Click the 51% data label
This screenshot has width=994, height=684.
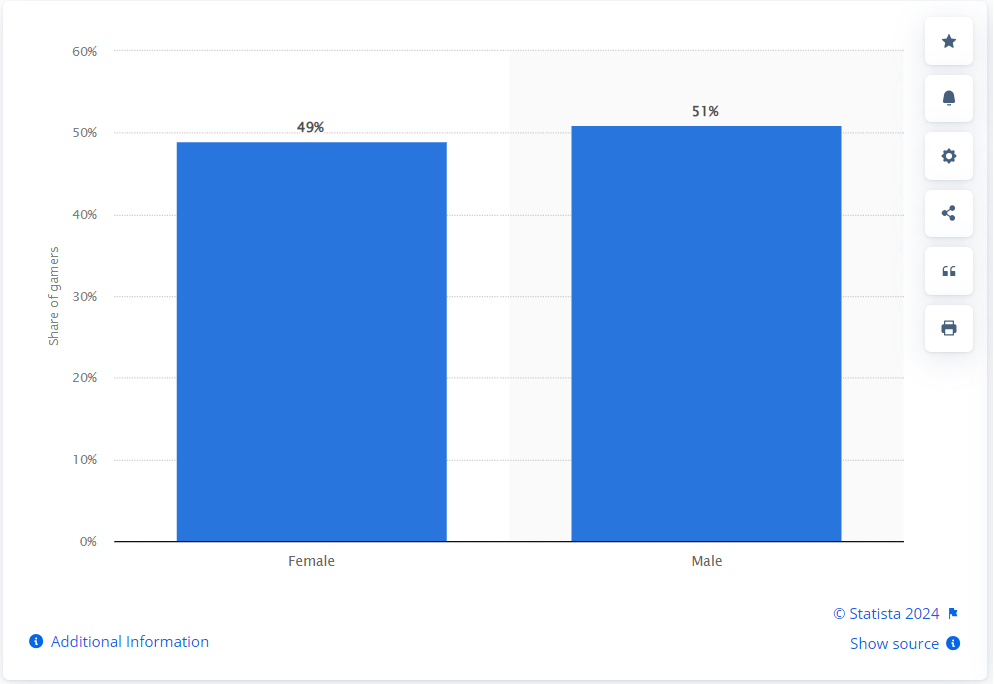coord(706,112)
